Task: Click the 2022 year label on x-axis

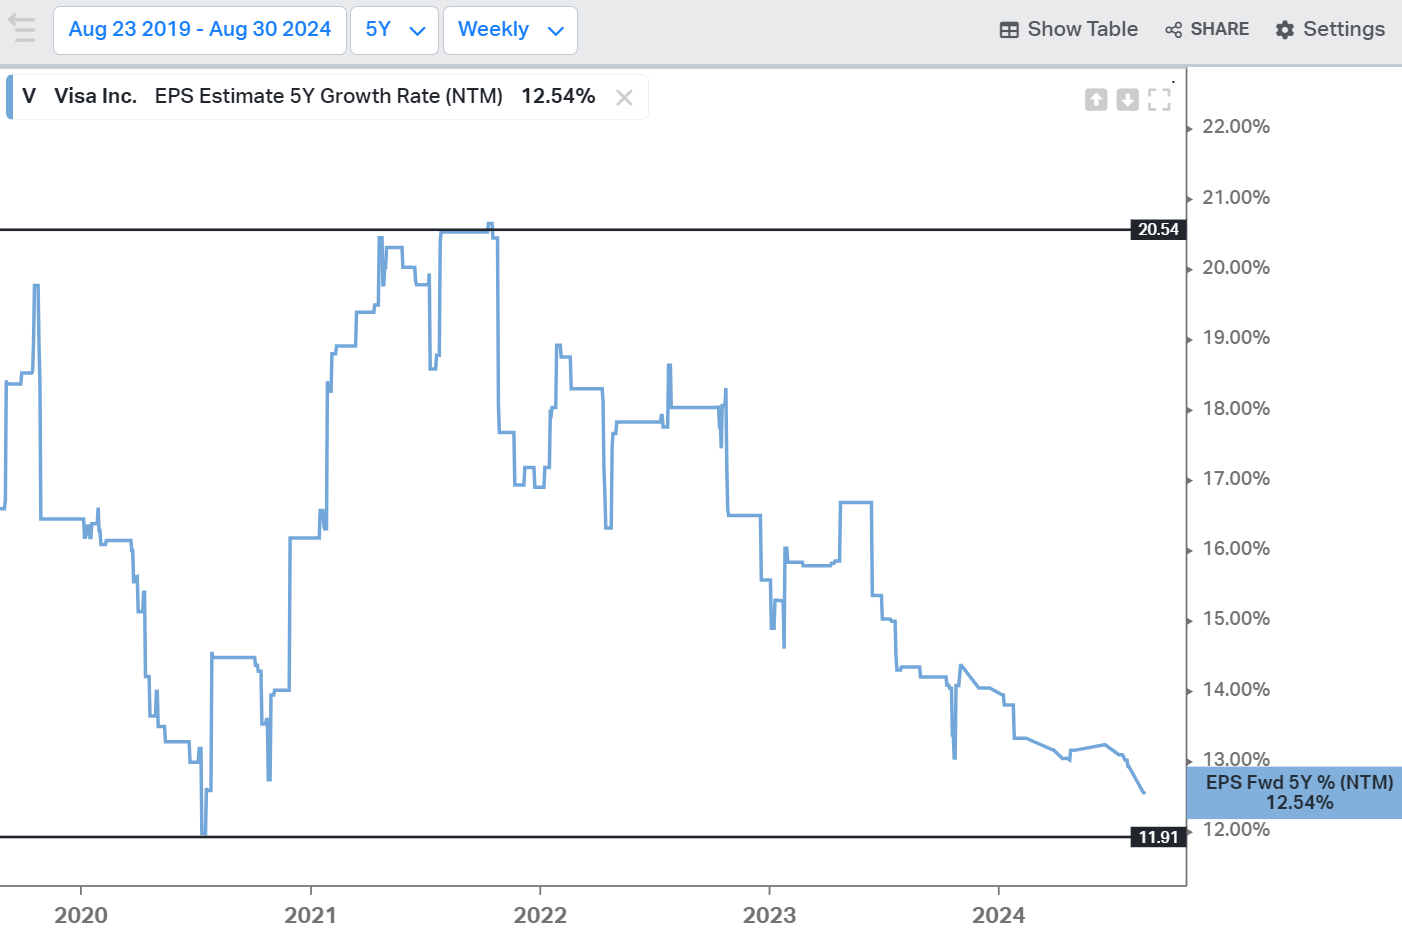Action: coord(540,915)
